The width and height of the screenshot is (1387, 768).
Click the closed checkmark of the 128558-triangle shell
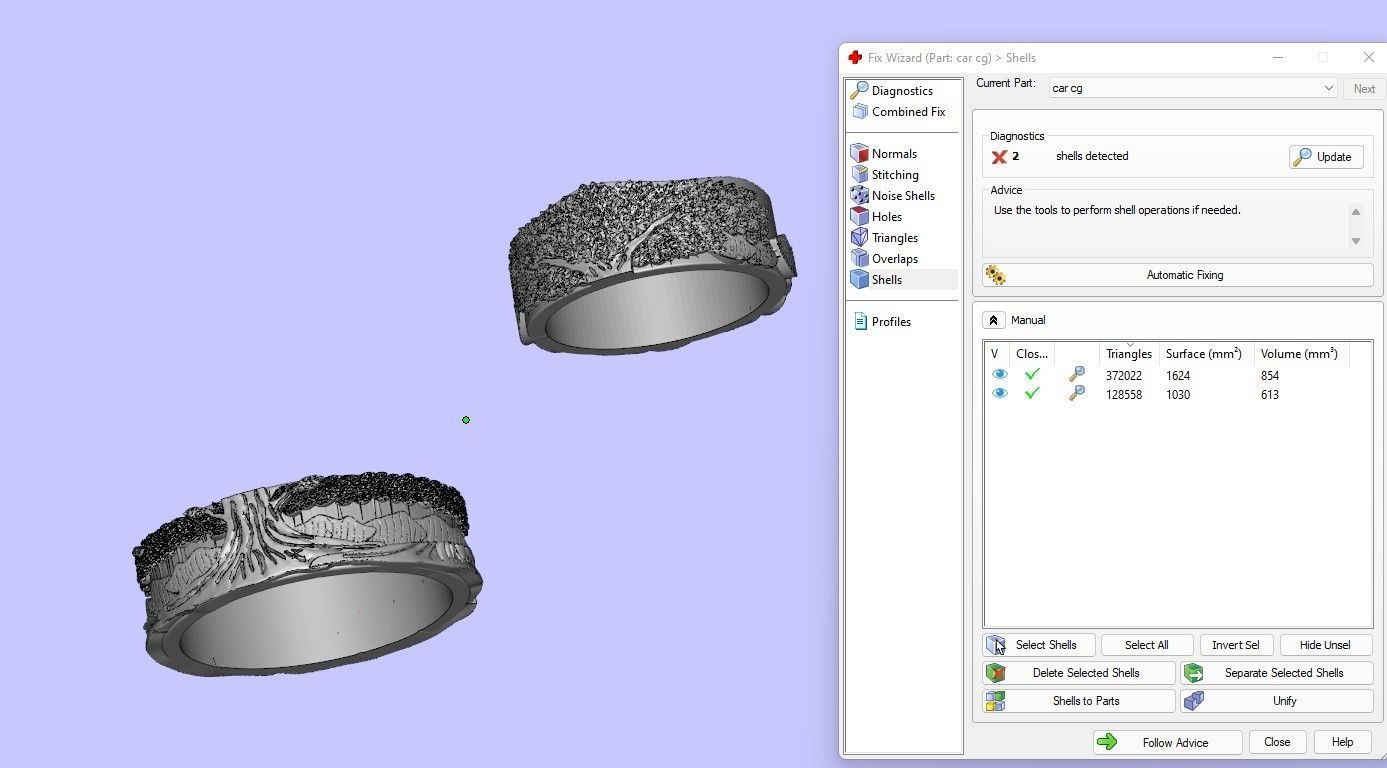point(1032,394)
